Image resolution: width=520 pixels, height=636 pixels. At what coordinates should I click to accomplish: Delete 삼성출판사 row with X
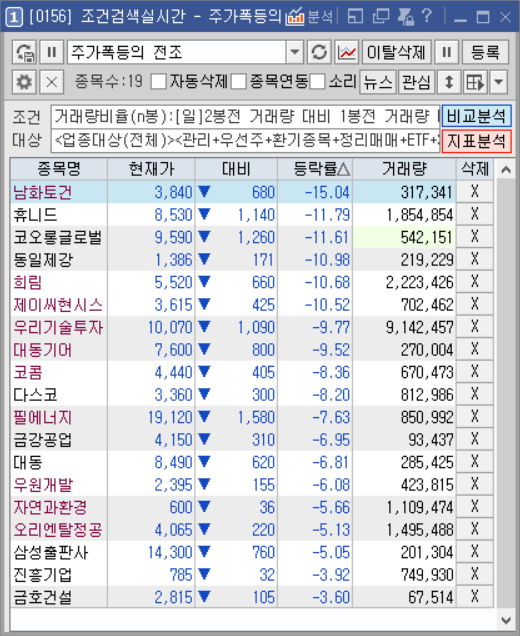pyautogui.click(x=475, y=552)
